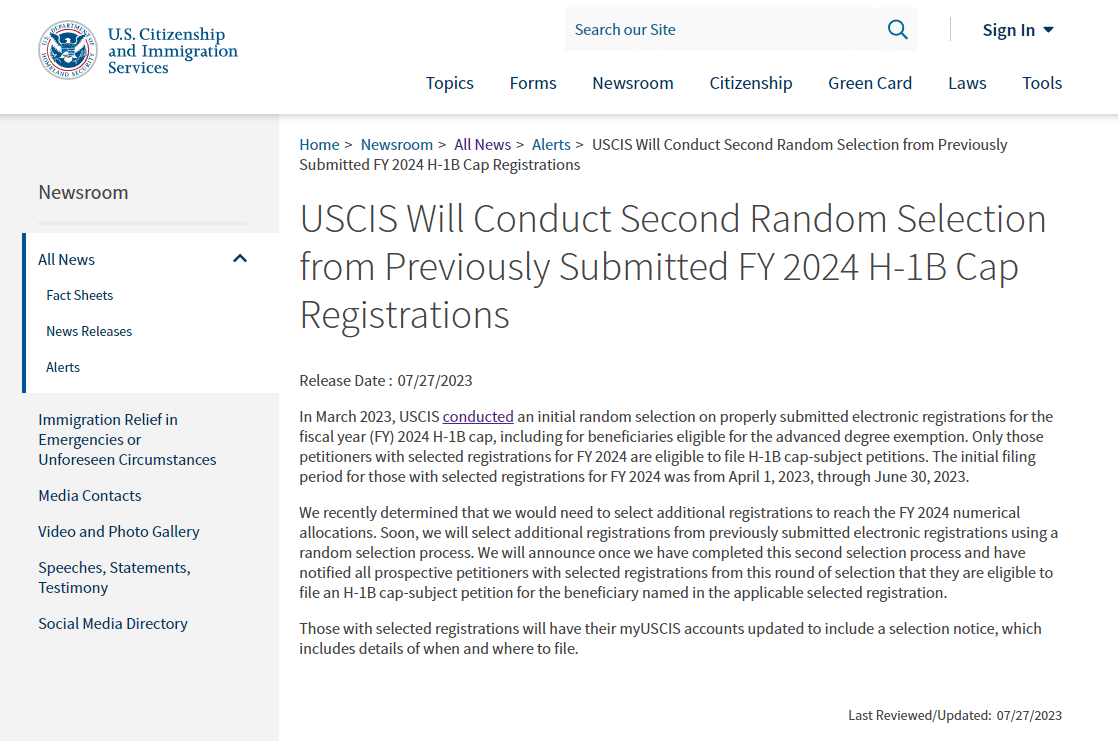Click the Newsroom breadcrumb link
Screen dimensions: 1118x741
pos(396,144)
